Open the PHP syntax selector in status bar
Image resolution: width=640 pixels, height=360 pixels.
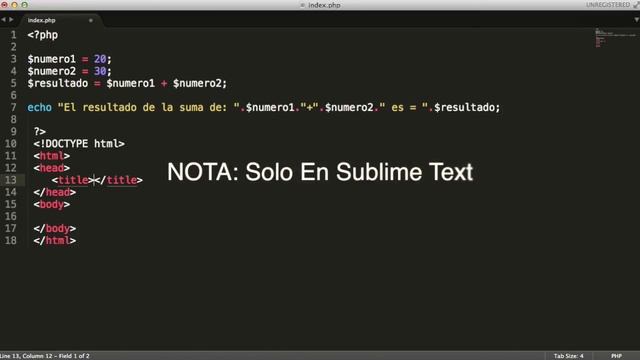coord(616,356)
